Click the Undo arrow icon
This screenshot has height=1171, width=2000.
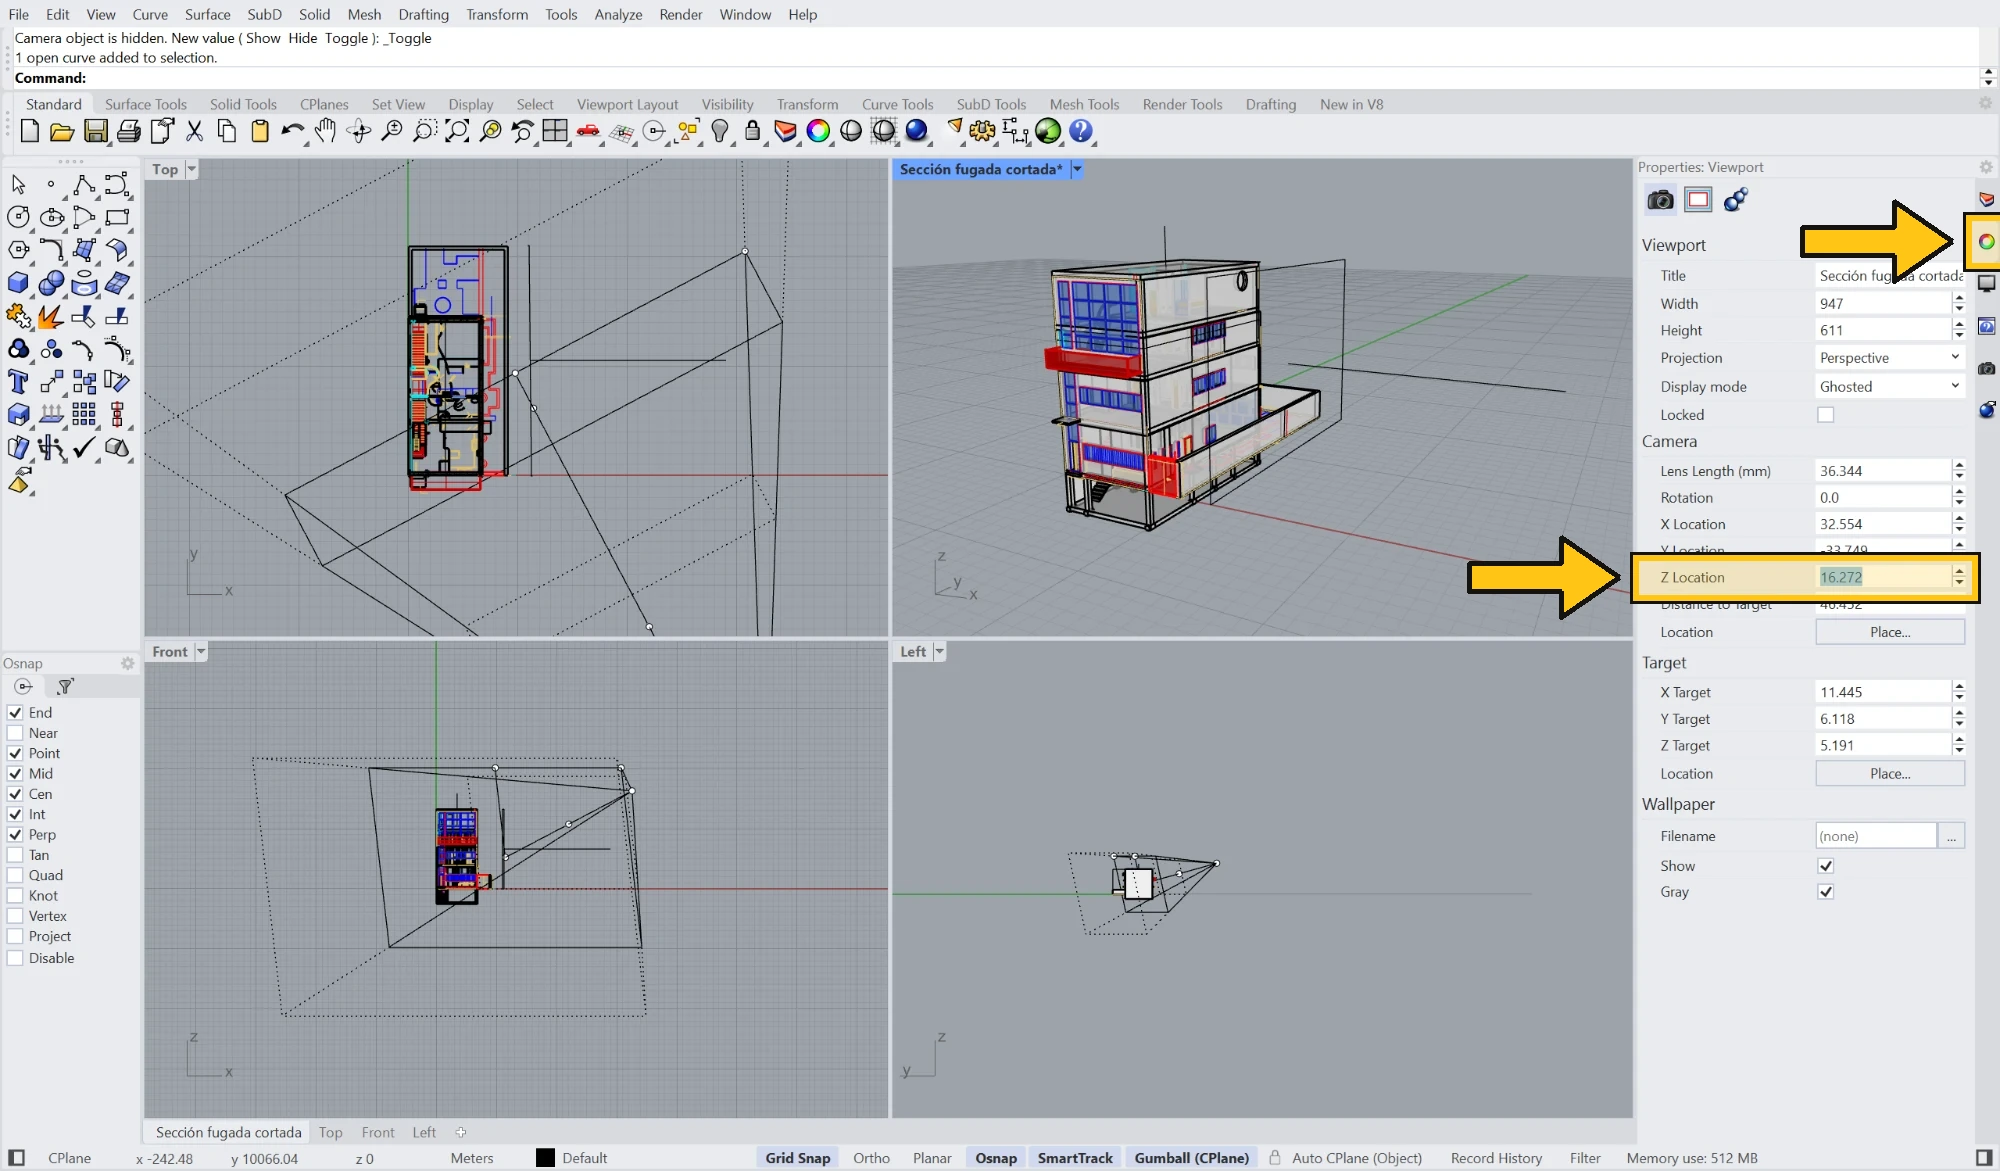tap(292, 131)
